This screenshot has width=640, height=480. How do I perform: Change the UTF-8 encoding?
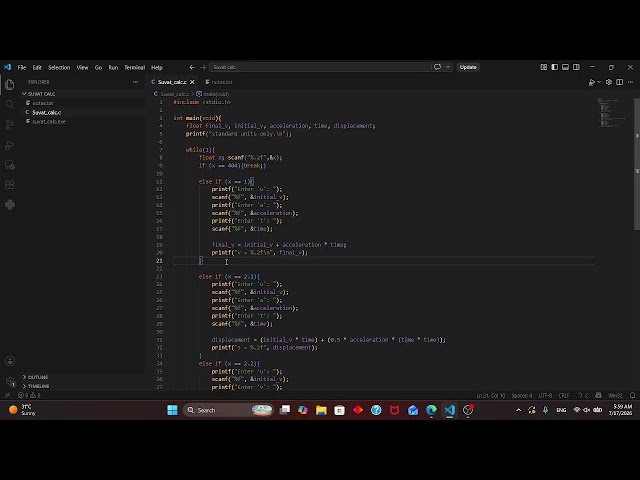coord(545,396)
